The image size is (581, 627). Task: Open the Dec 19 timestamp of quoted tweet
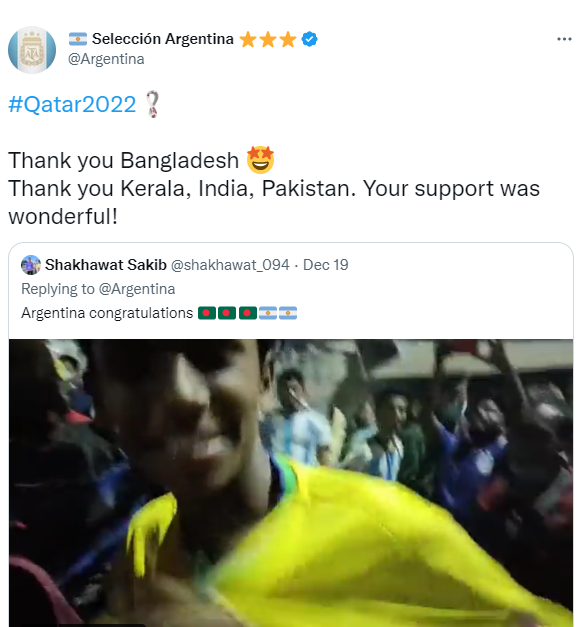point(325,265)
